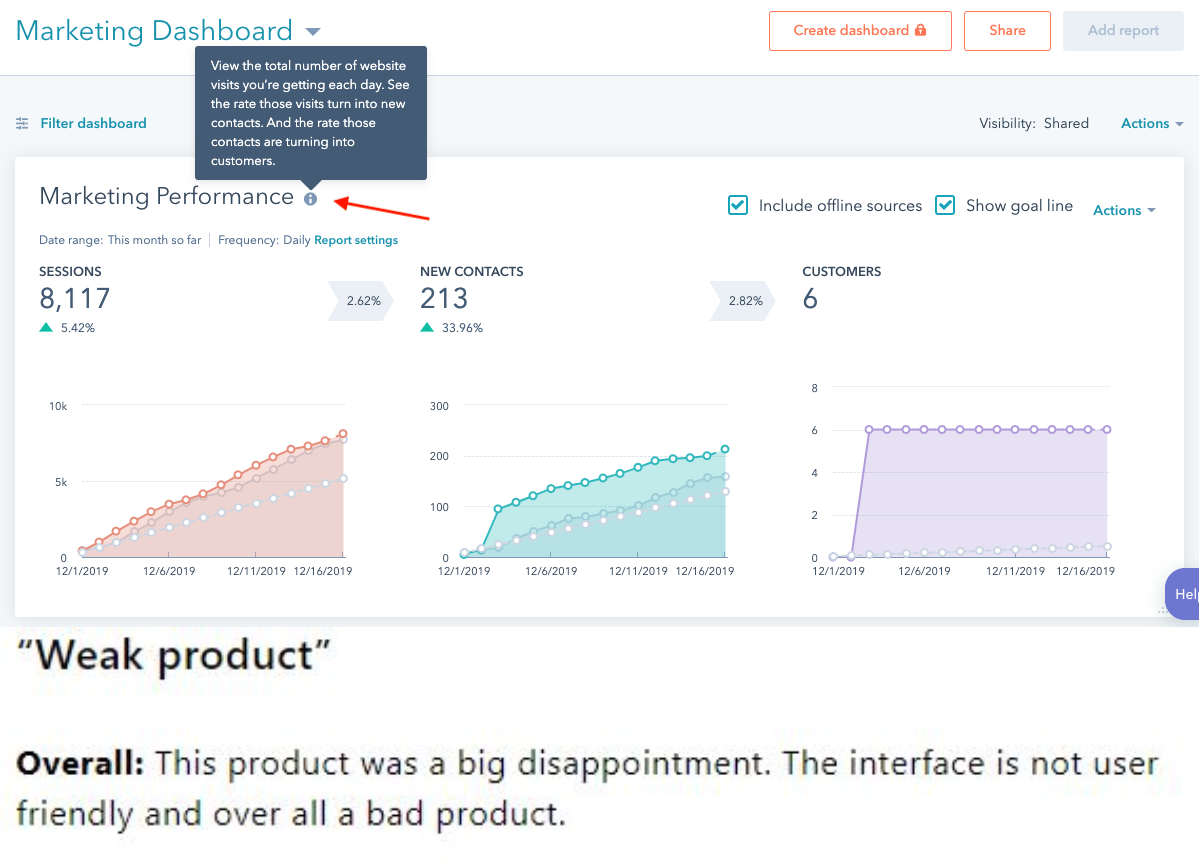Image resolution: width=1199 pixels, height=860 pixels.
Task: Click the info icon beside Marketing Performance
Action: point(311,199)
